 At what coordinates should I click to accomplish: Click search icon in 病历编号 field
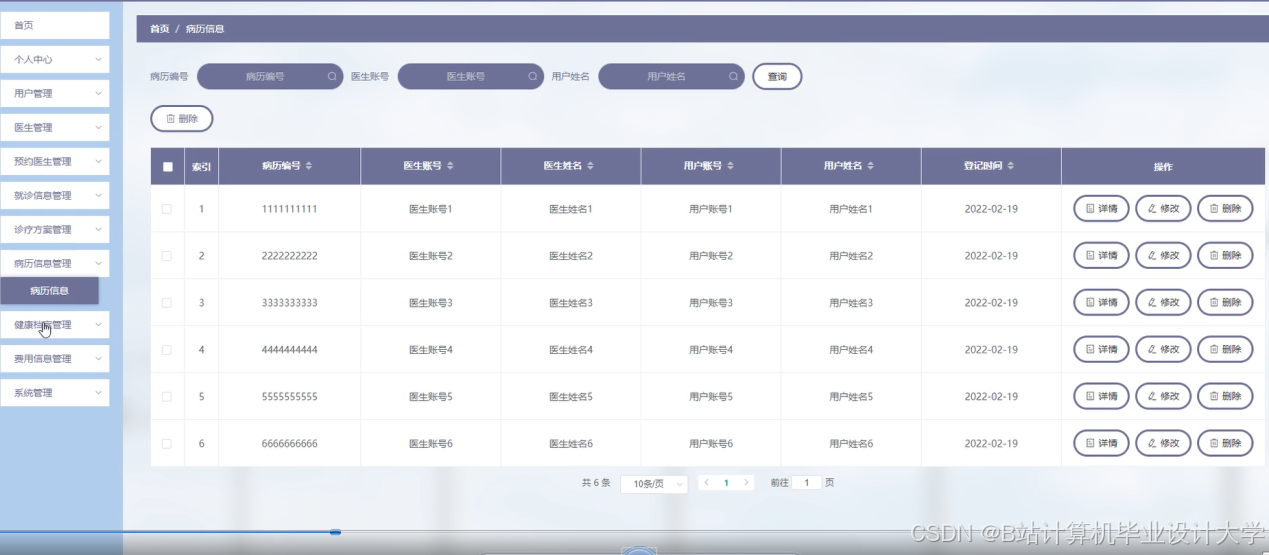(332, 76)
